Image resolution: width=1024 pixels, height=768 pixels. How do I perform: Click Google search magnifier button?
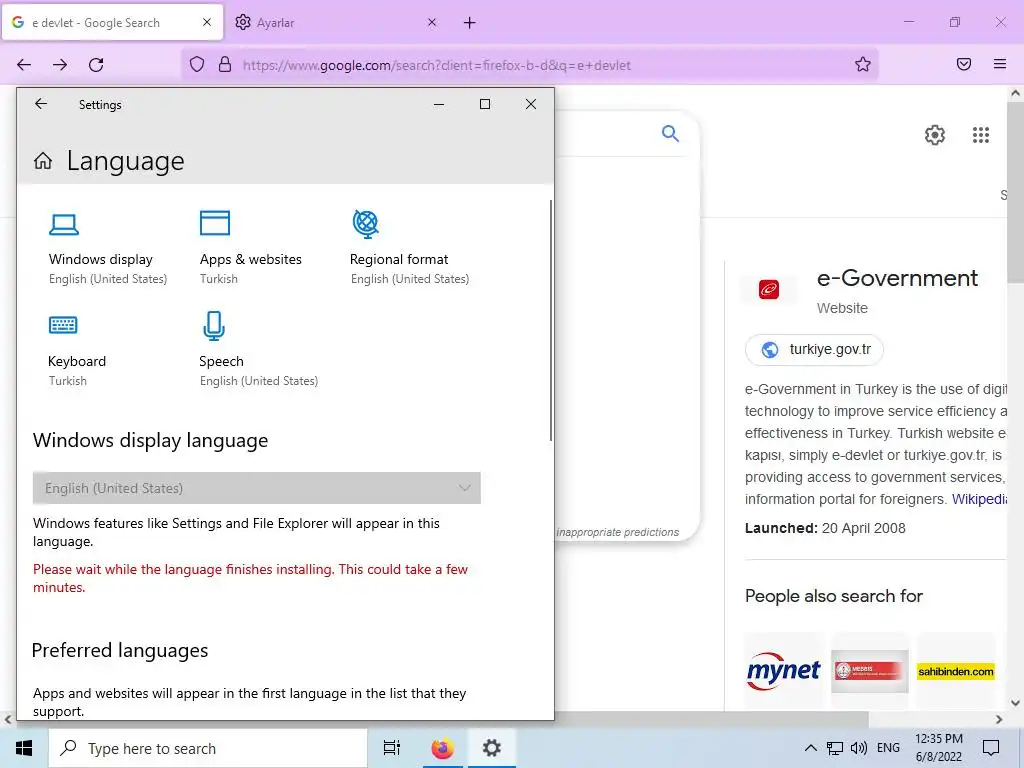pyautogui.click(x=670, y=134)
